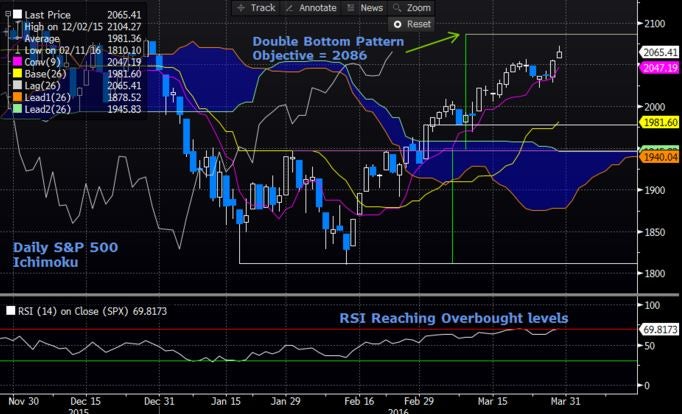Click the magenta Conv(9) swatch

[x=17, y=62]
